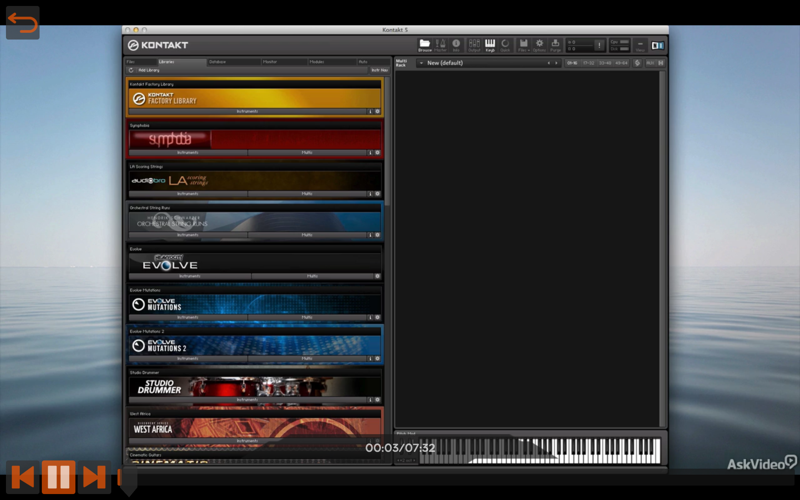Open Symphobia Multis list
This screenshot has width=800, height=500.
pyautogui.click(x=307, y=153)
